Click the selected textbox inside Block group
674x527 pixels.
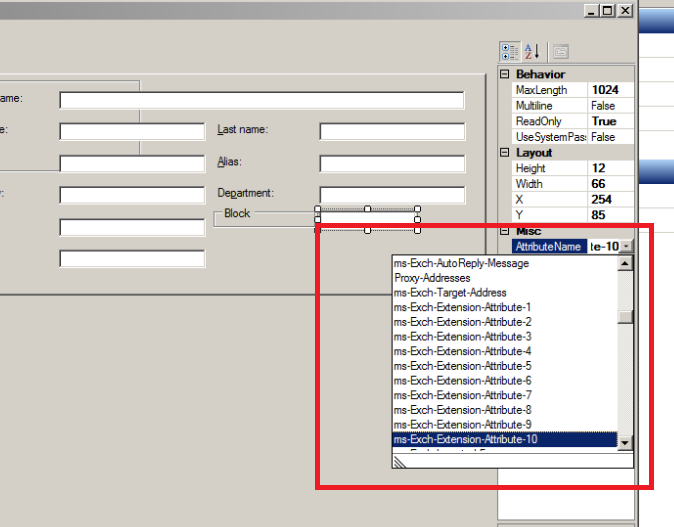(368, 220)
